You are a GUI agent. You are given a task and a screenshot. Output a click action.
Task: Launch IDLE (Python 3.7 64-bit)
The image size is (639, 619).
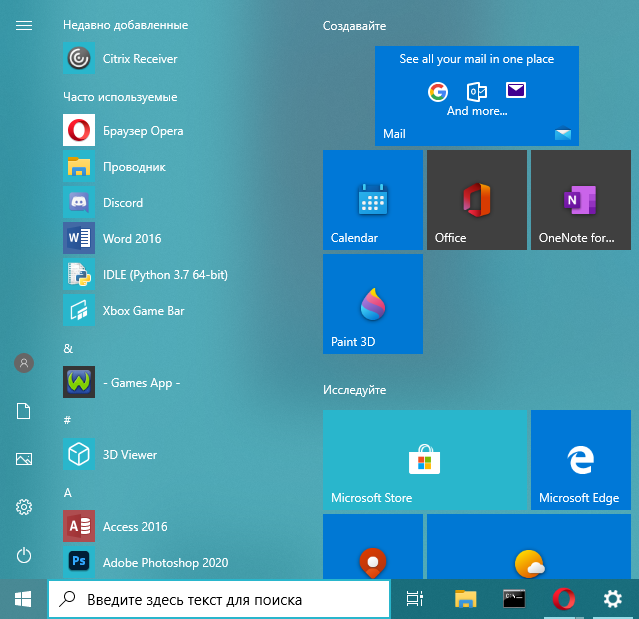[145, 274]
